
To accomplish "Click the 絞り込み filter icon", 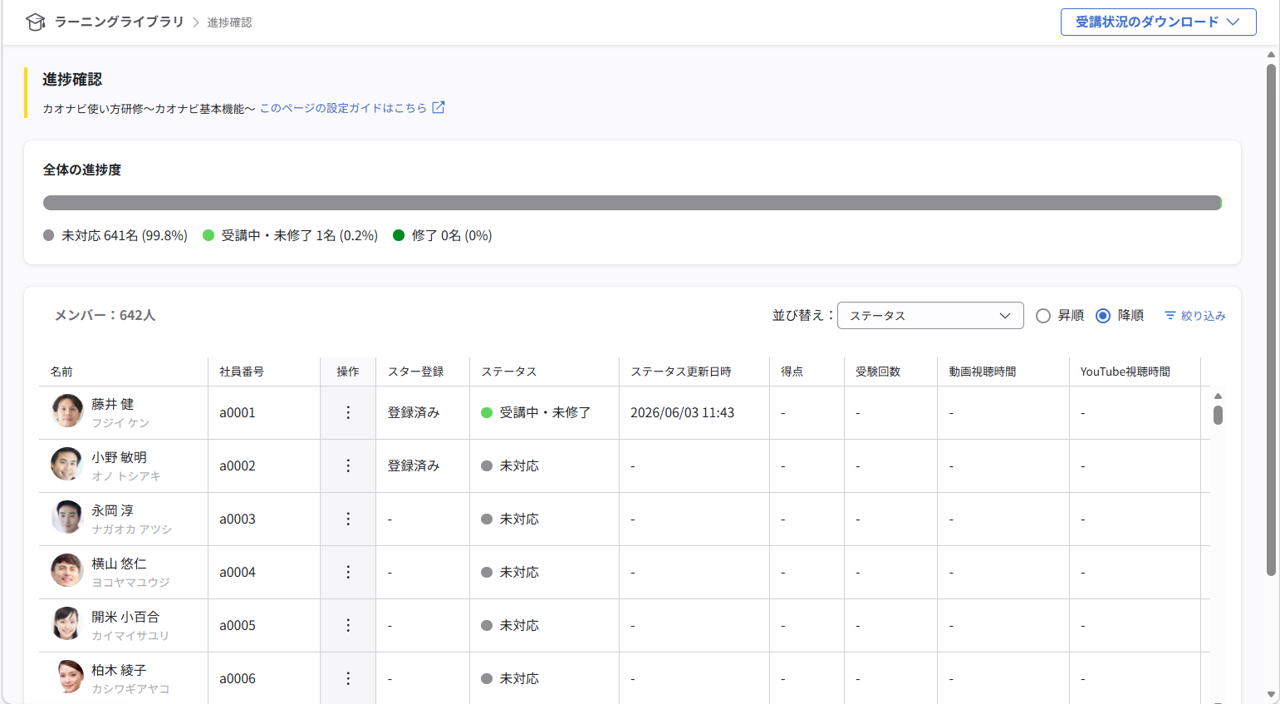I will (x=1170, y=316).
